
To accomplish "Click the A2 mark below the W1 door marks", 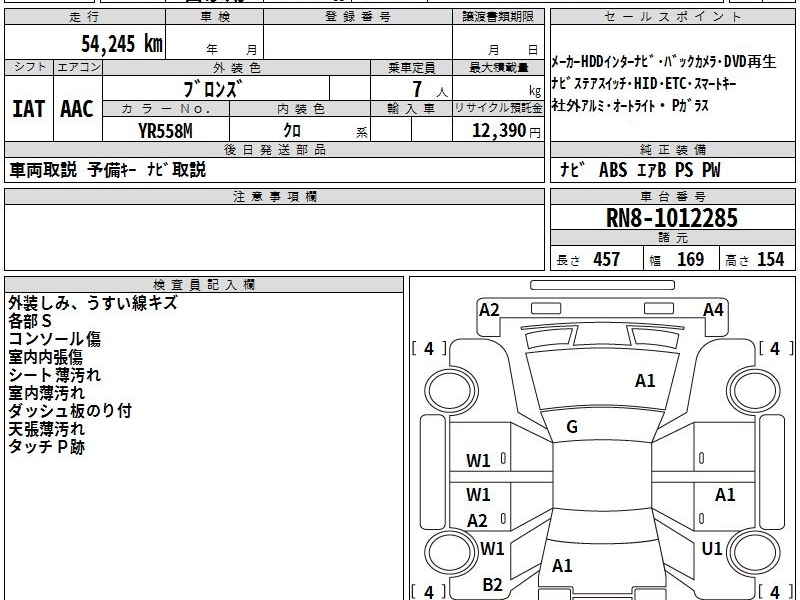I will point(477,521).
